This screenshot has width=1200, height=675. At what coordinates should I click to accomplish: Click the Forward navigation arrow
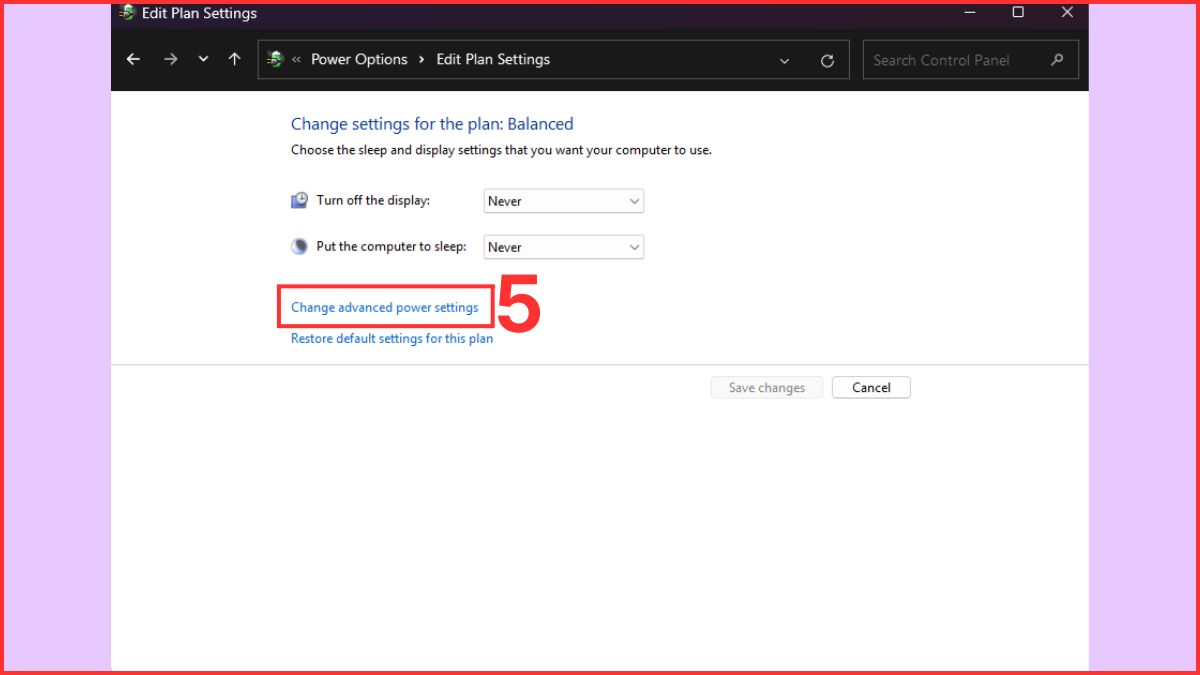[170, 60]
